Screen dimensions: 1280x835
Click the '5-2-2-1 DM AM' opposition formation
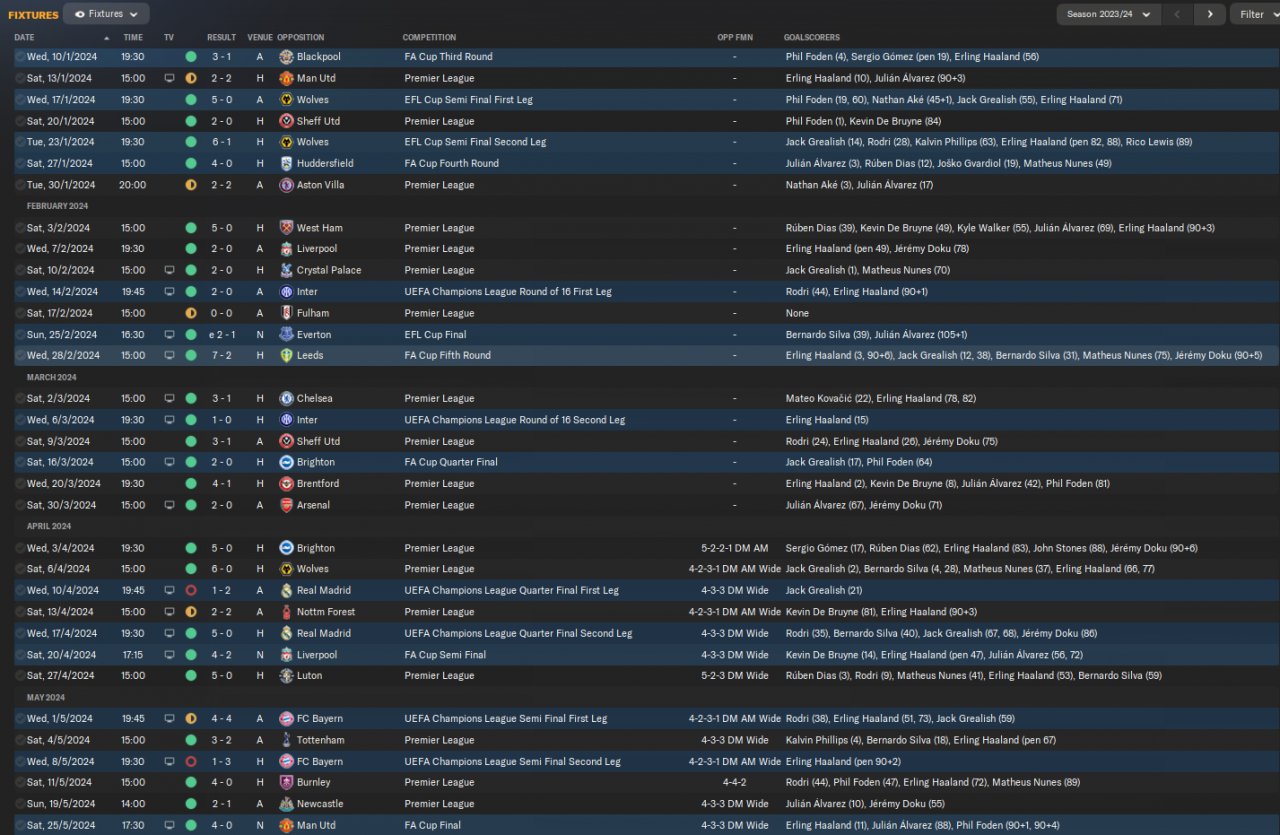tap(735, 549)
